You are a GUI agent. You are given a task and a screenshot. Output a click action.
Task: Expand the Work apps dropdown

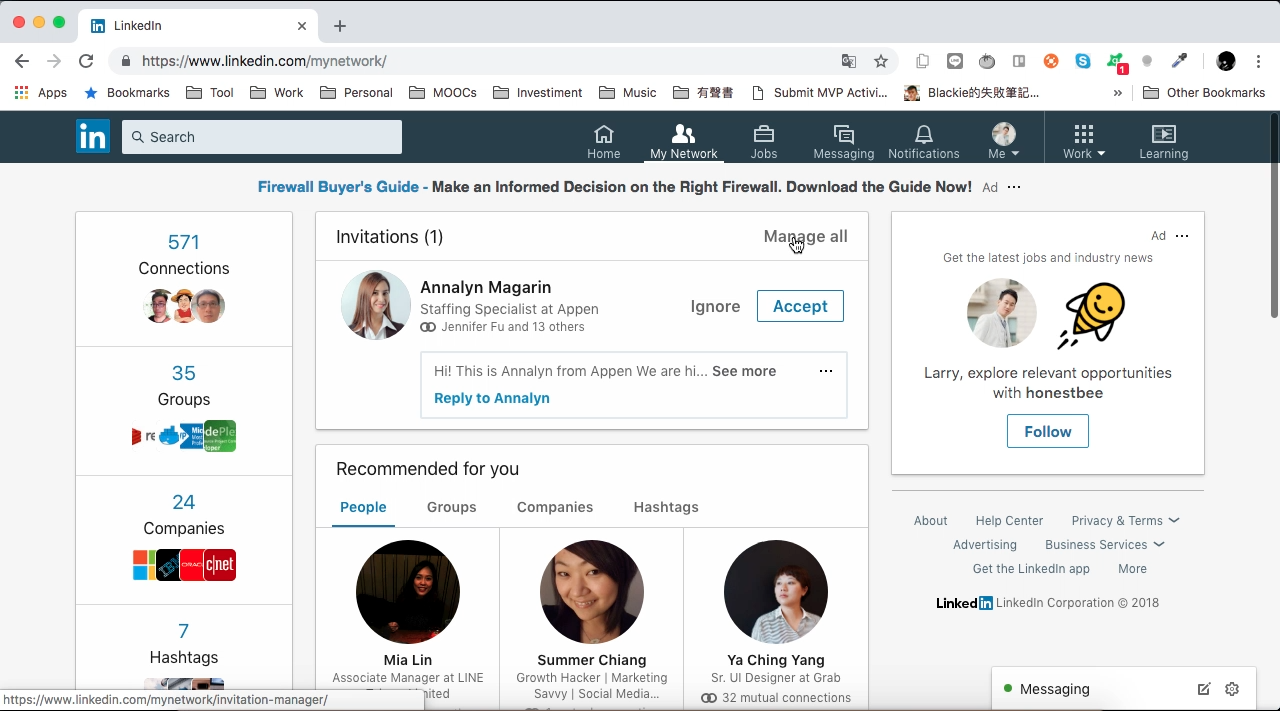(x=1084, y=141)
